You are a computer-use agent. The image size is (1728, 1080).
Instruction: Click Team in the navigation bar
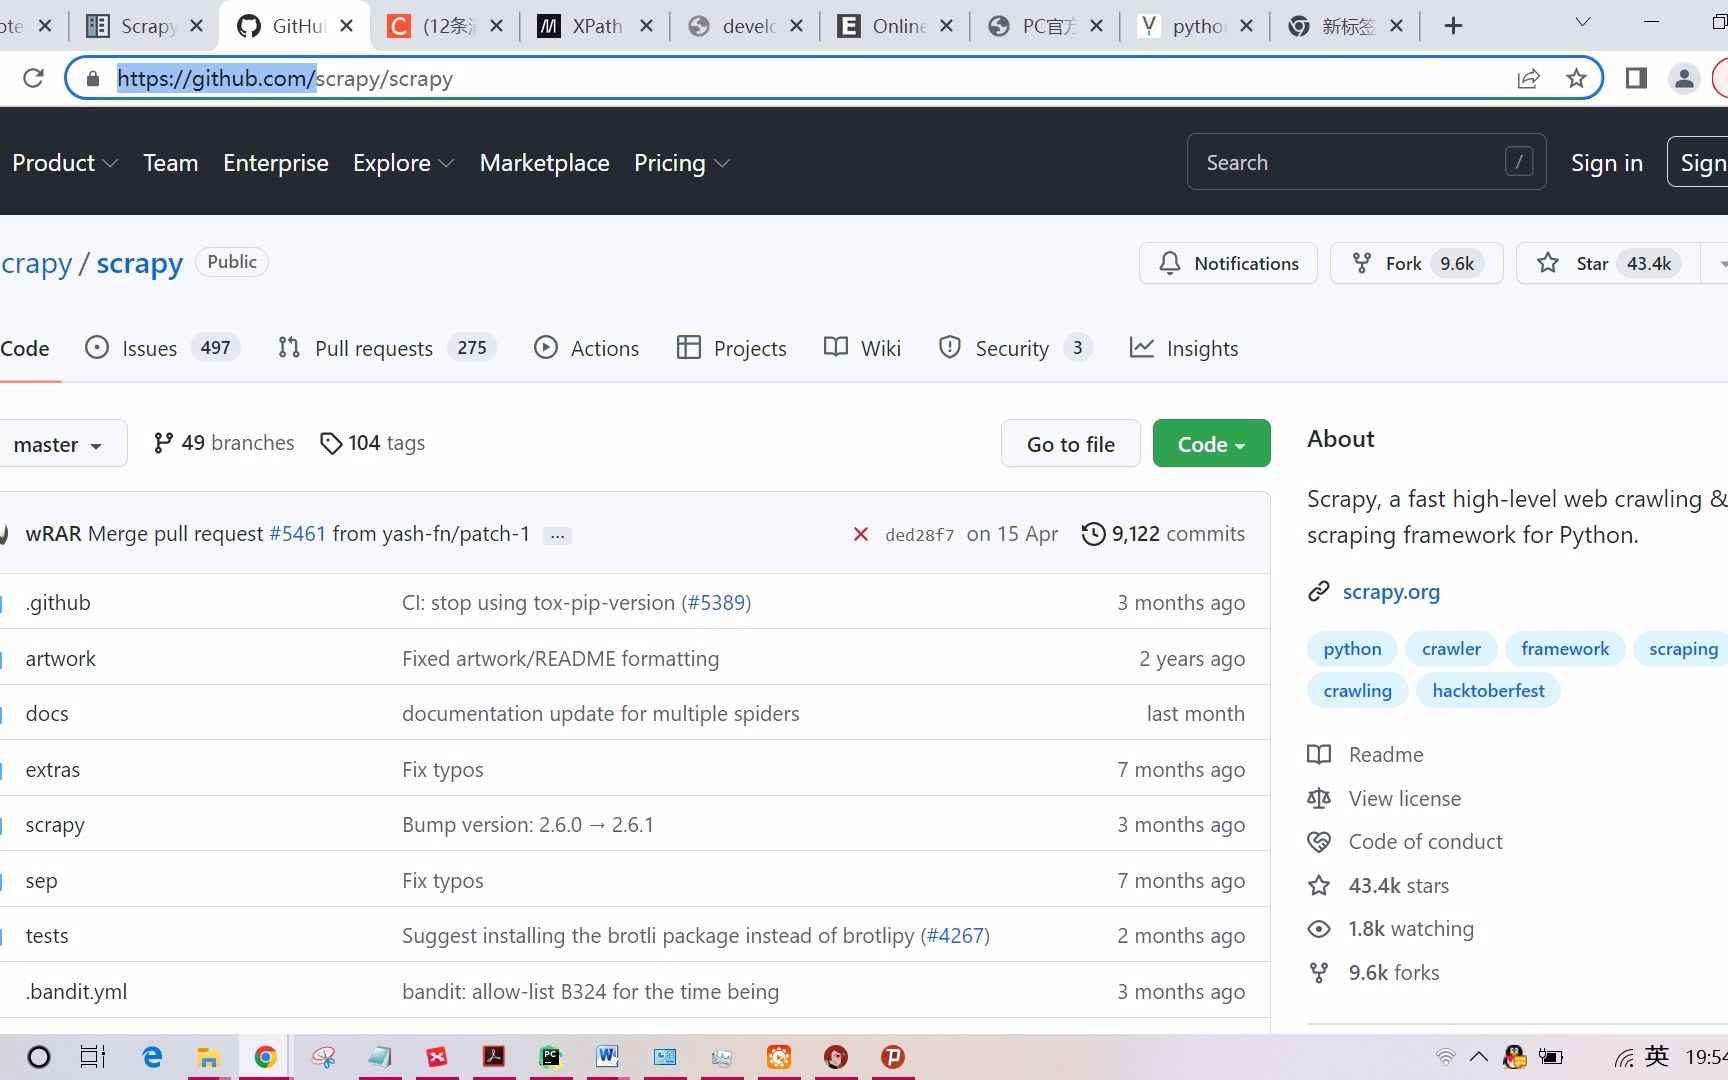point(171,163)
